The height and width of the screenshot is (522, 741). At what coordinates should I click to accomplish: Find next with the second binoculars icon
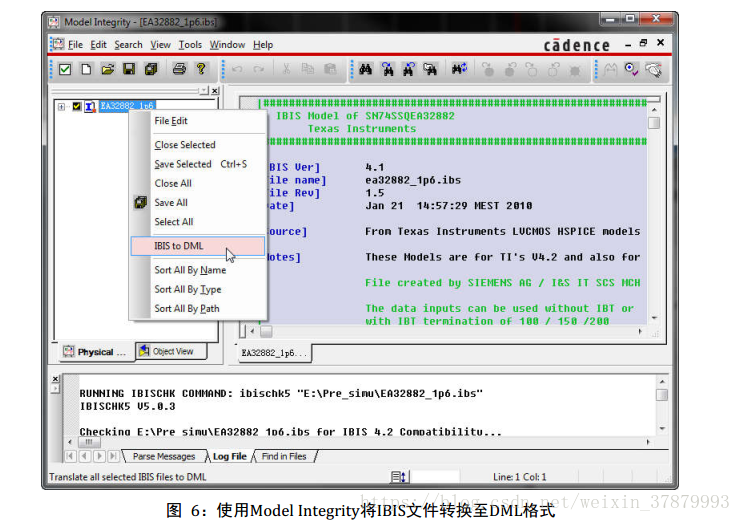coord(388,69)
